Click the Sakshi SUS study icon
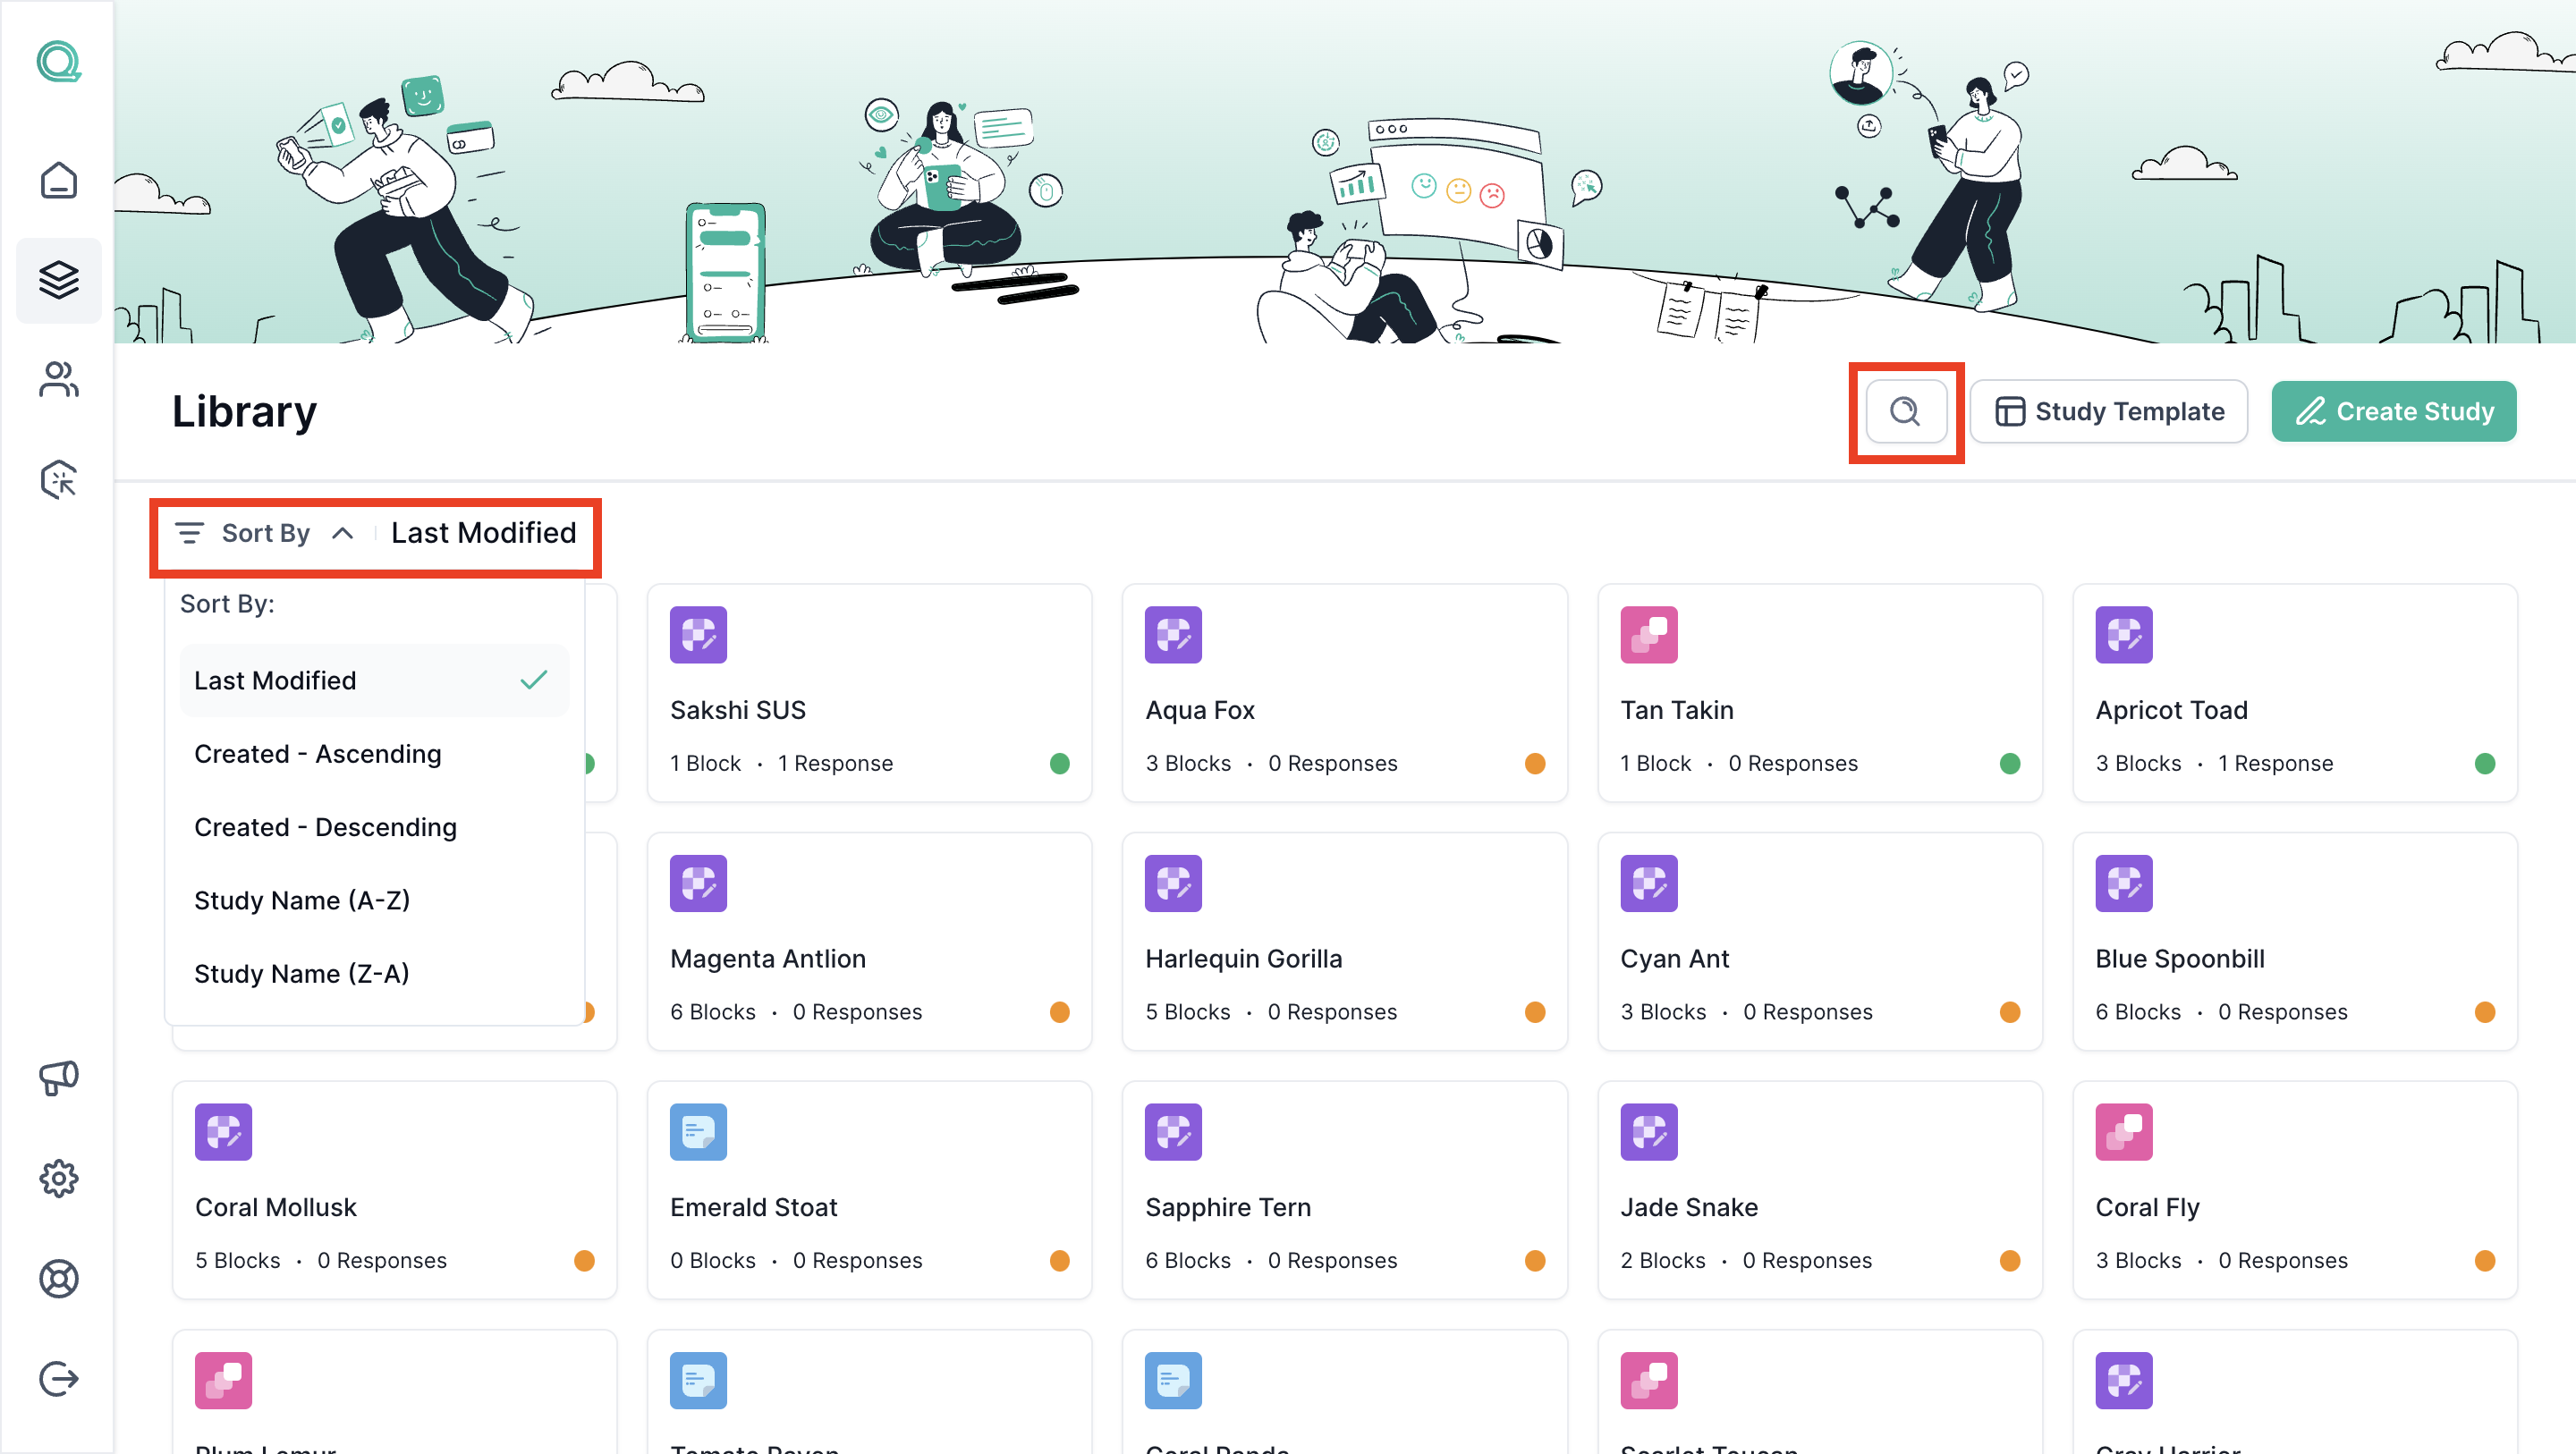This screenshot has height=1454, width=2576. [x=698, y=635]
